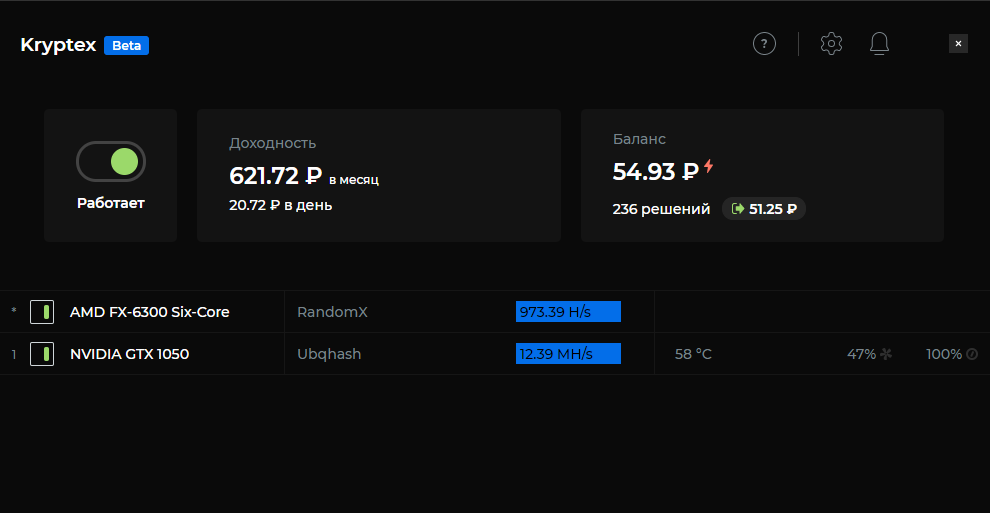Screen dimensions: 990x513
Task: Click the AMD FX-6300 Six-Core name
Action: pos(150,312)
